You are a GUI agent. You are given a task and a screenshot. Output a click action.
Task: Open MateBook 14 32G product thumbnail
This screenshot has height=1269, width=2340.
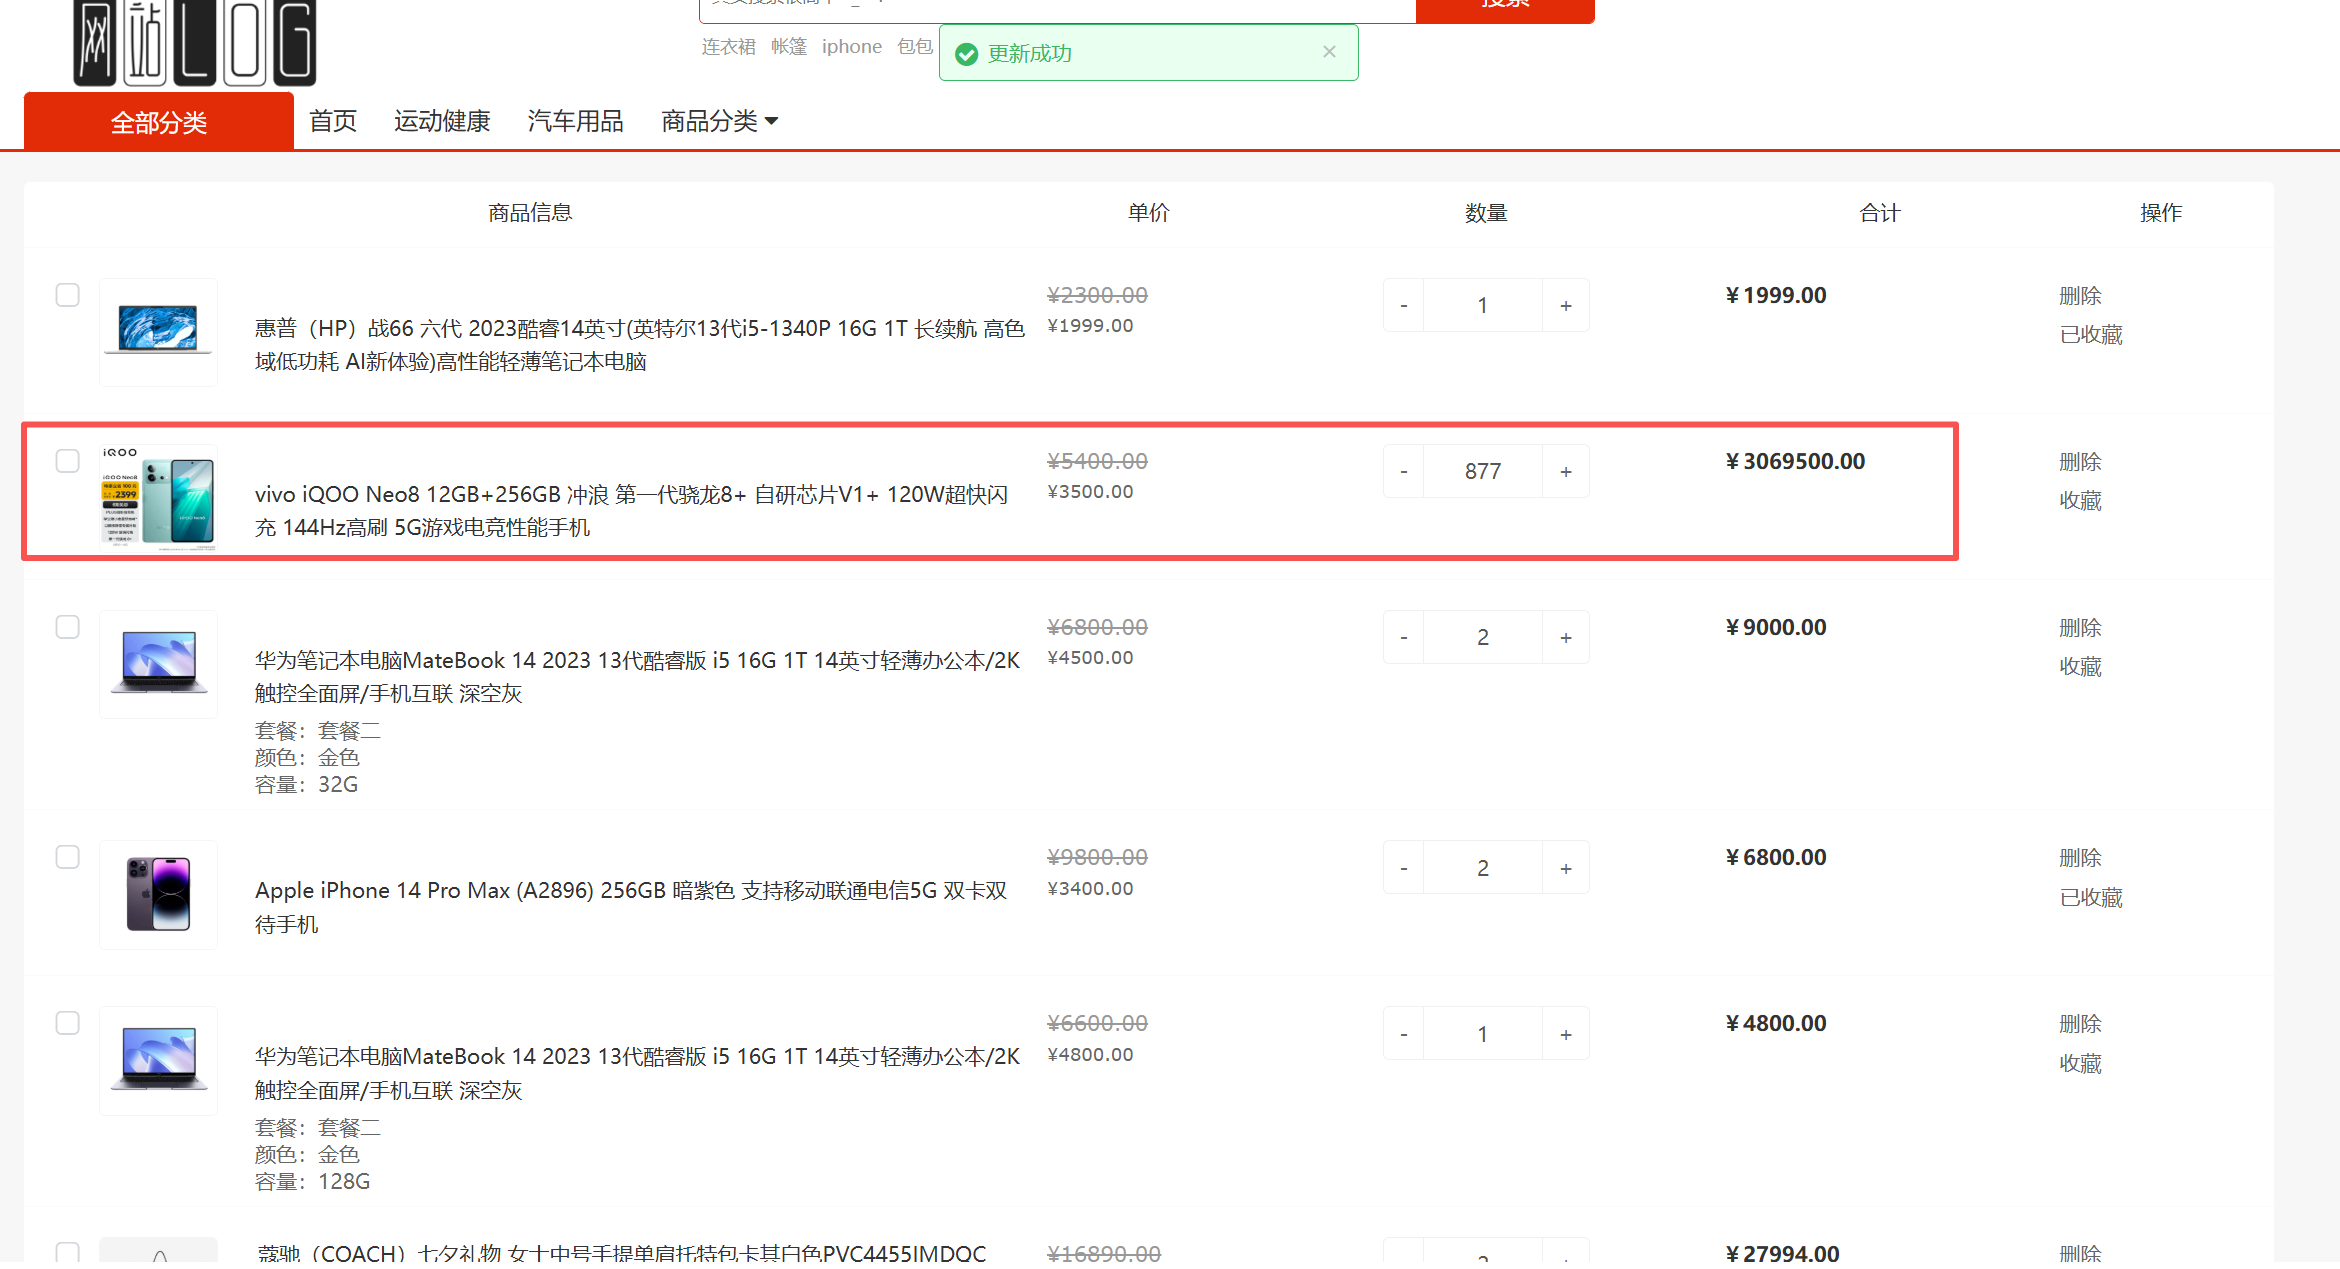[158, 663]
